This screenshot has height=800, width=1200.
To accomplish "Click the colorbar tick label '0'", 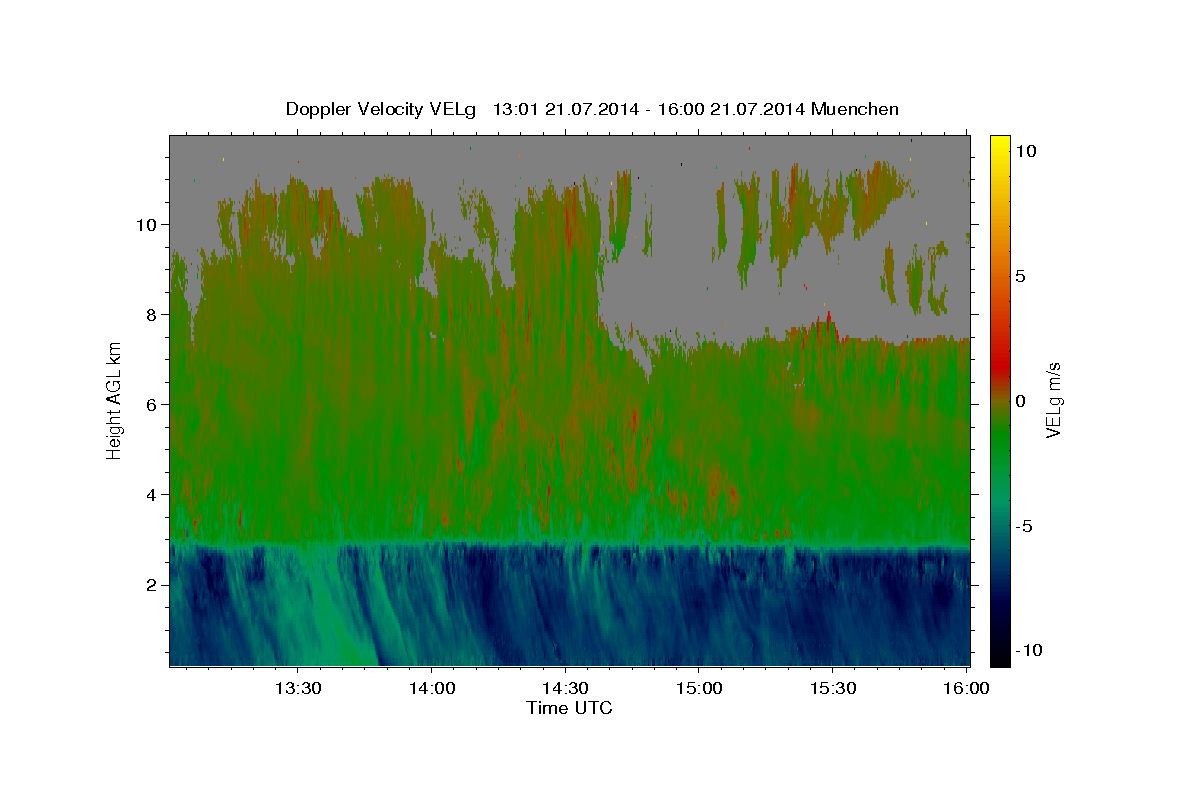I will click(1021, 401).
